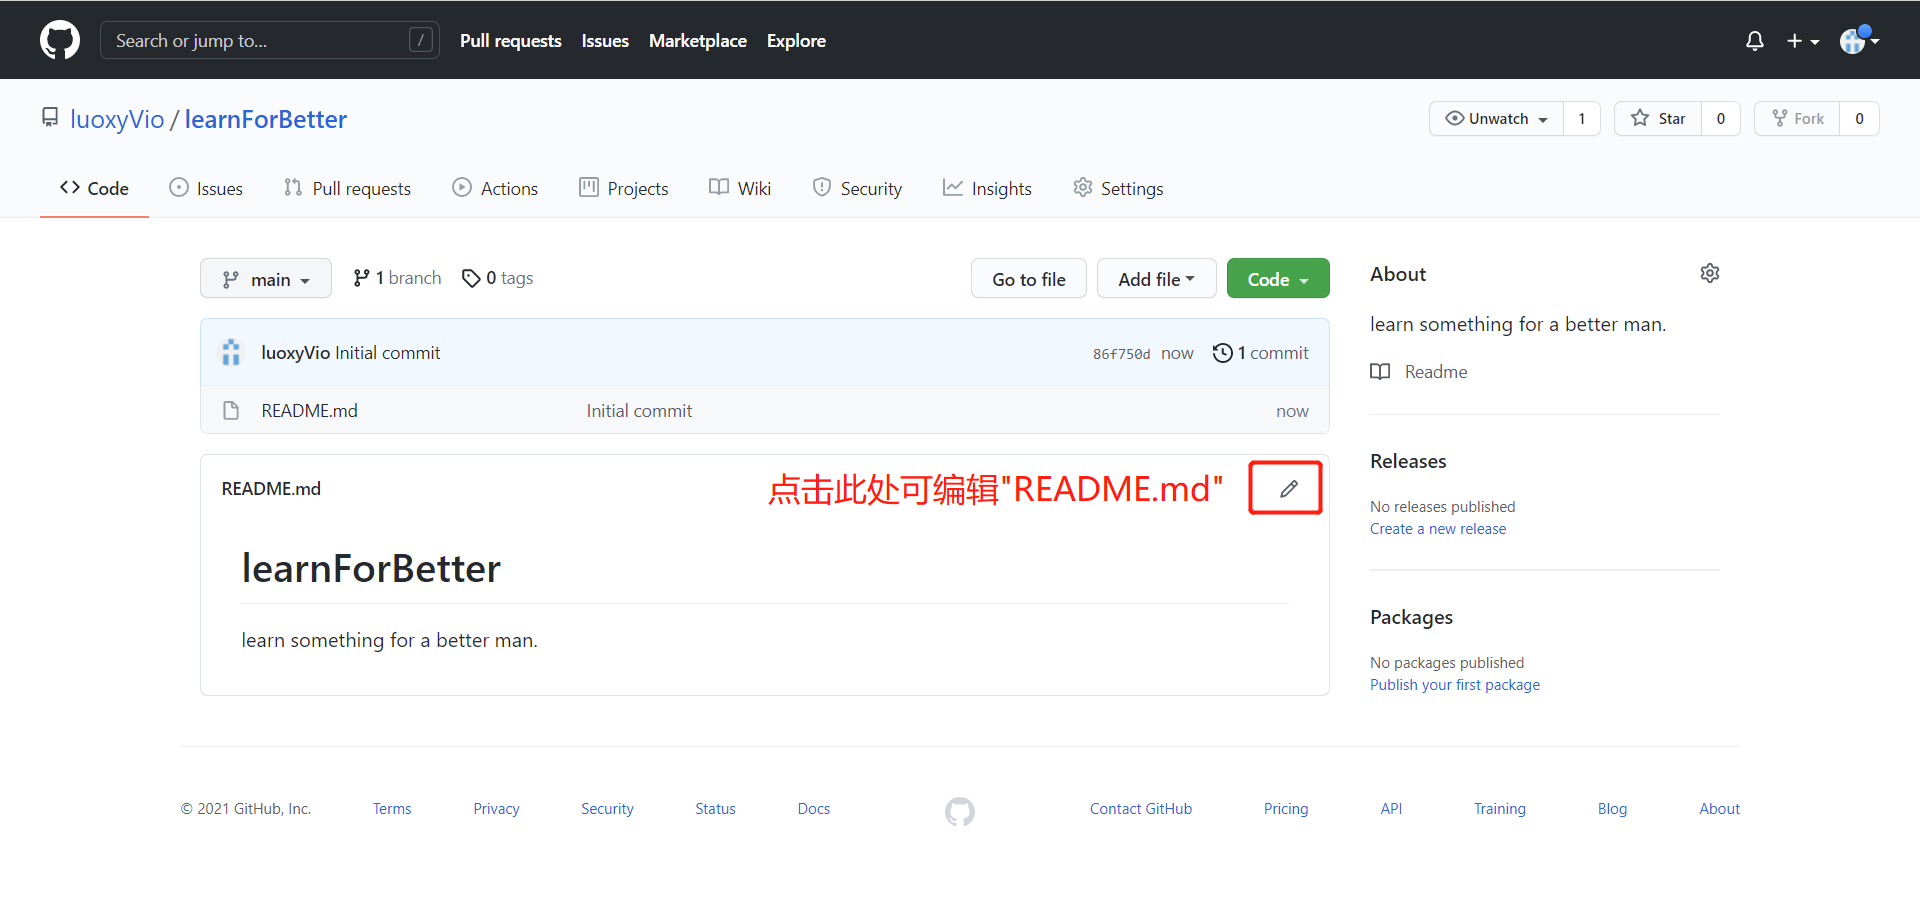Go to Issues in top navigation

[605, 41]
